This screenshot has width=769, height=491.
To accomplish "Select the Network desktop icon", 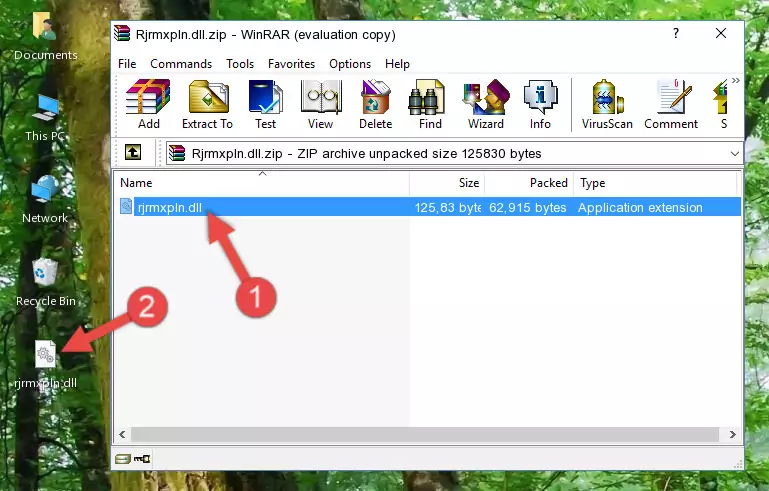I will 45,199.
